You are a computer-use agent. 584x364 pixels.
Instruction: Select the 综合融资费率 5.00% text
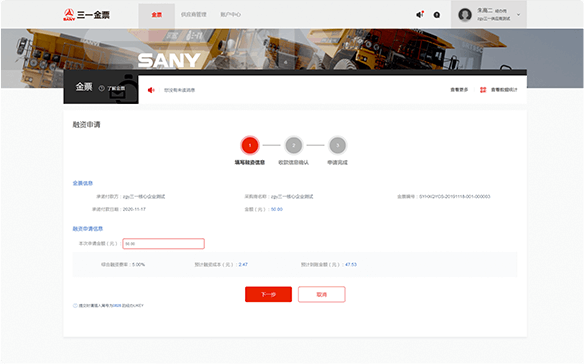(123, 265)
